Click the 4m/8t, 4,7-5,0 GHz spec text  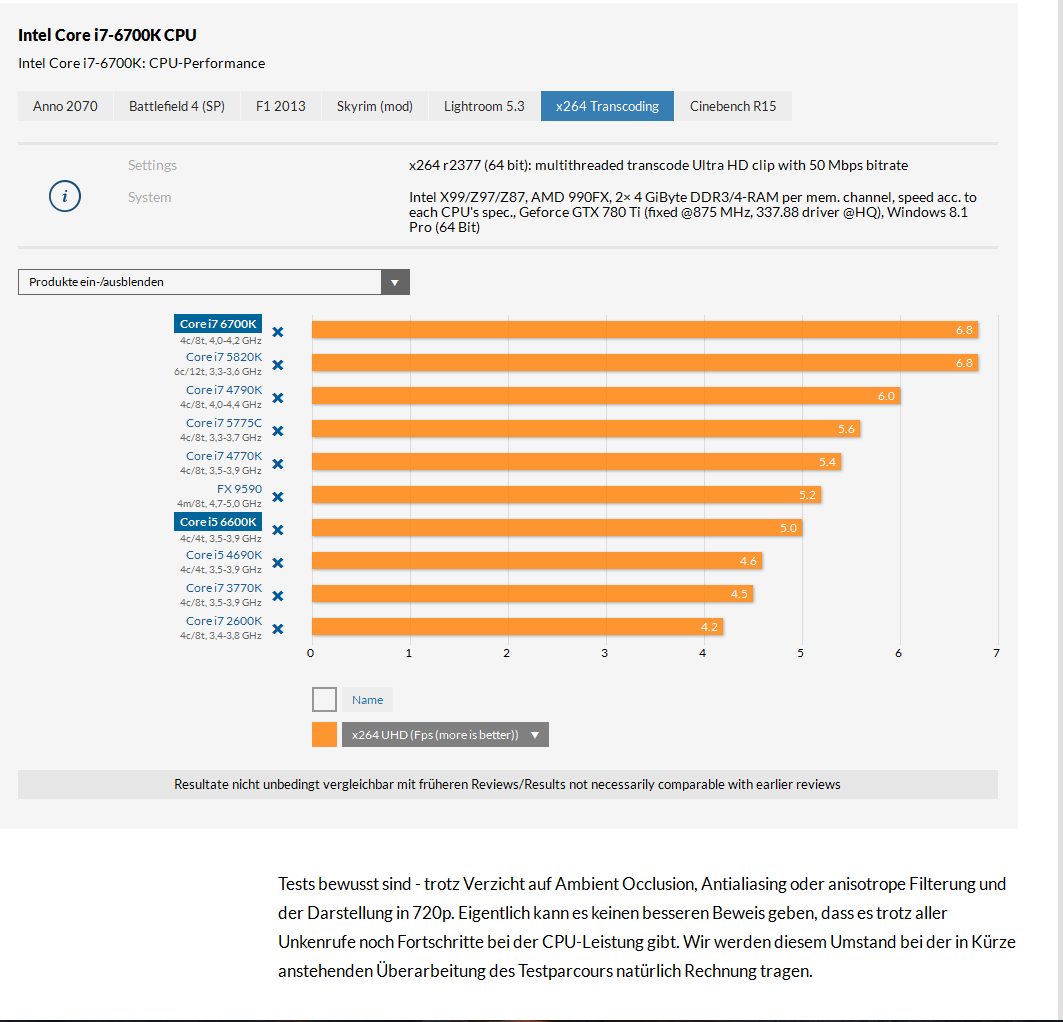coord(219,504)
